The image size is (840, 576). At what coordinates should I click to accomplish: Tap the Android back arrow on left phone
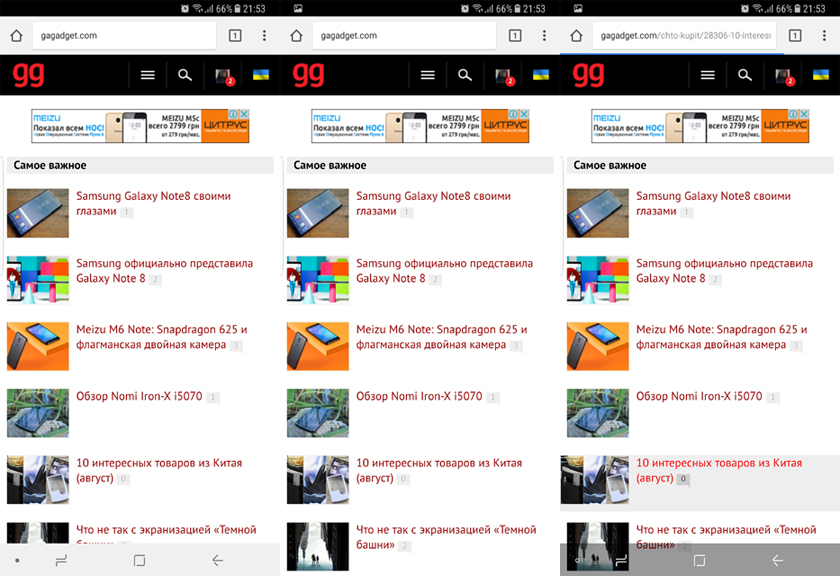coord(218,560)
